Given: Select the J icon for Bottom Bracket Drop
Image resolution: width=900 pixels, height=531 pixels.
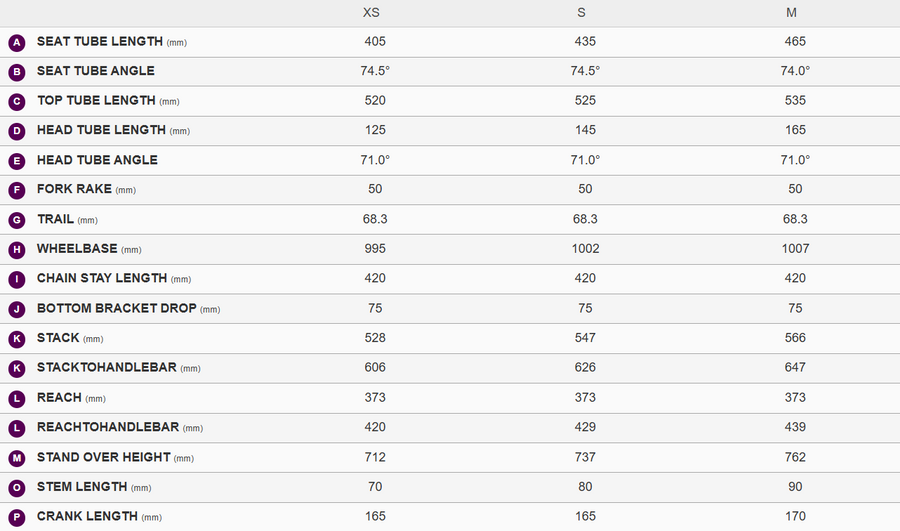Looking at the screenshot, I should pyautogui.click(x=17, y=309).
